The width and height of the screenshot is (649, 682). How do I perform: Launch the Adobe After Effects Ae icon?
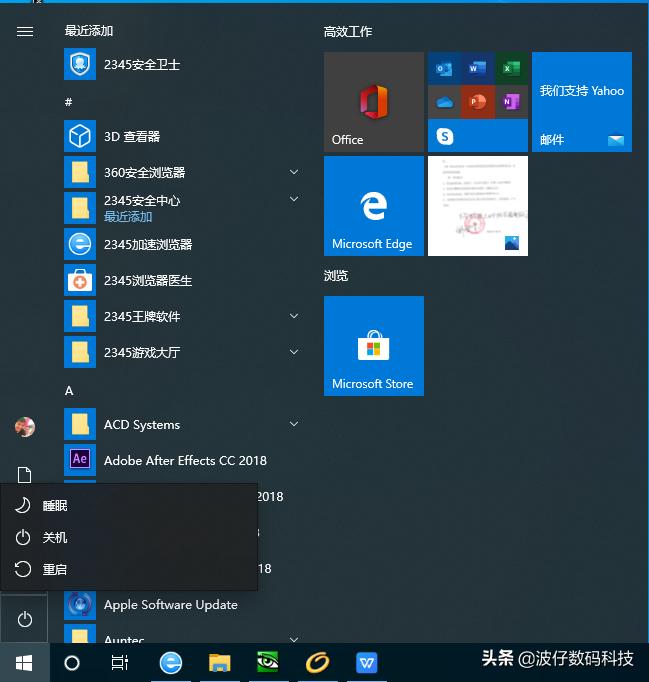[x=80, y=460]
